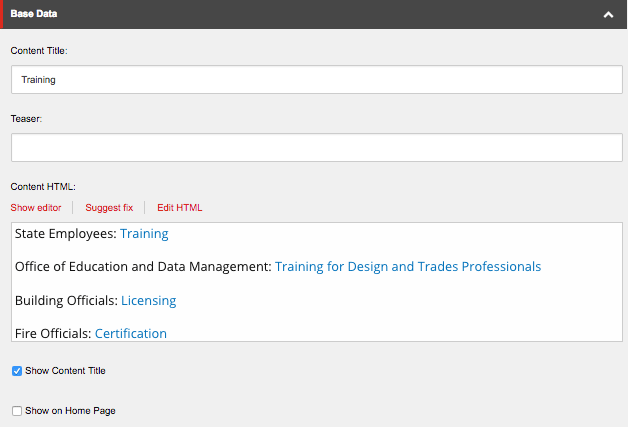The height and width of the screenshot is (427, 628).
Task: Enable the Show on Home Page checkbox
Action: (x=17, y=411)
